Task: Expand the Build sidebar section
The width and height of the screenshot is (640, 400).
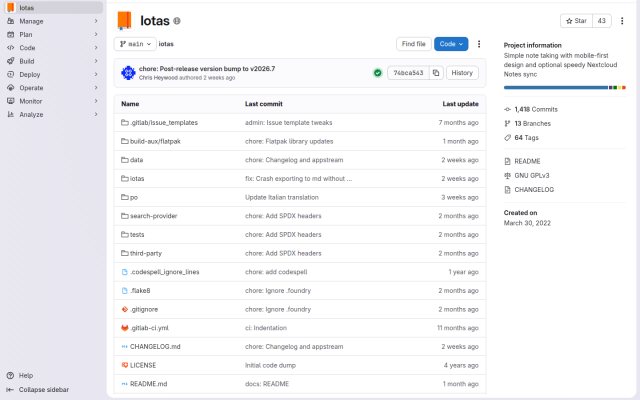Action: [x=53, y=61]
